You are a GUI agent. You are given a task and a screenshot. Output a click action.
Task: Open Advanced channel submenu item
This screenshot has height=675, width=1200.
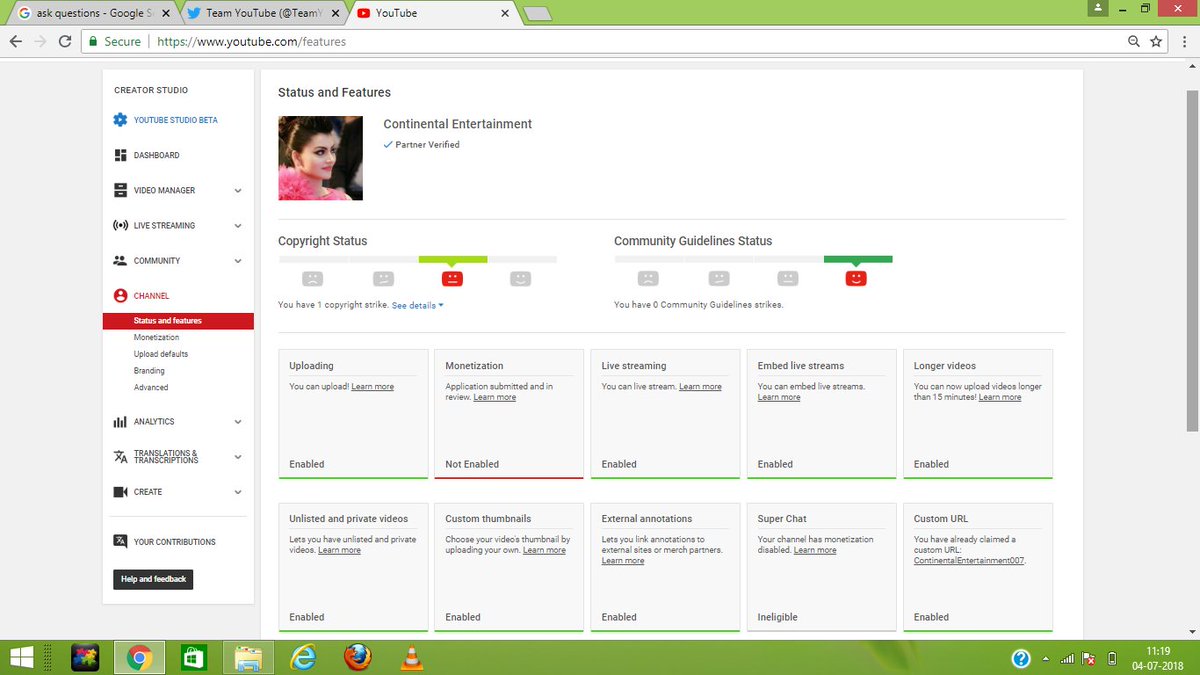coord(151,387)
